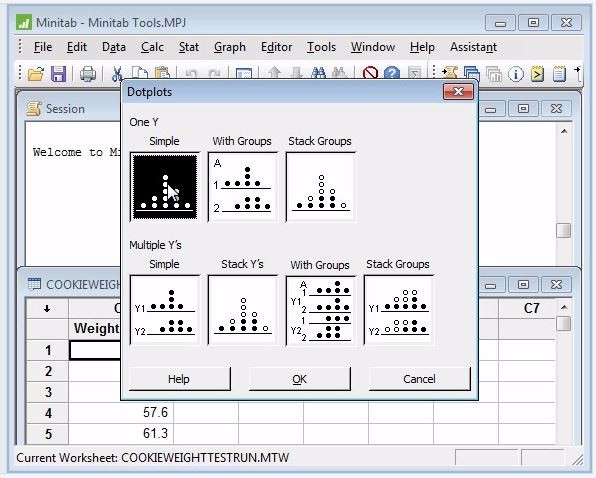596x478 pixels.
Task: Click the Save Project floppy disk icon
Action: coord(59,74)
